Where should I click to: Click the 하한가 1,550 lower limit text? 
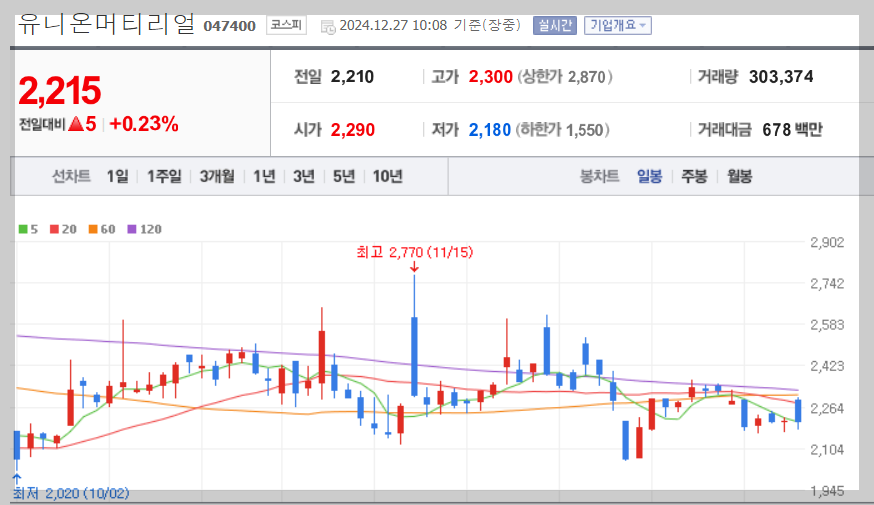[562, 130]
